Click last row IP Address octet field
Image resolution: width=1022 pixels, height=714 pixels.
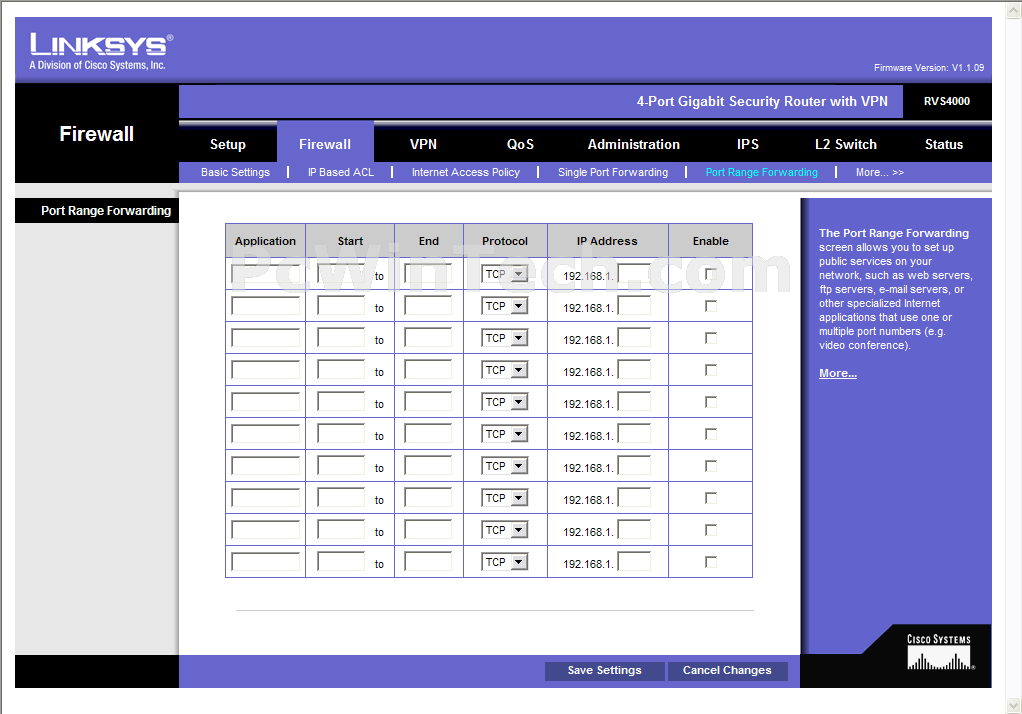click(x=634, y=561)
